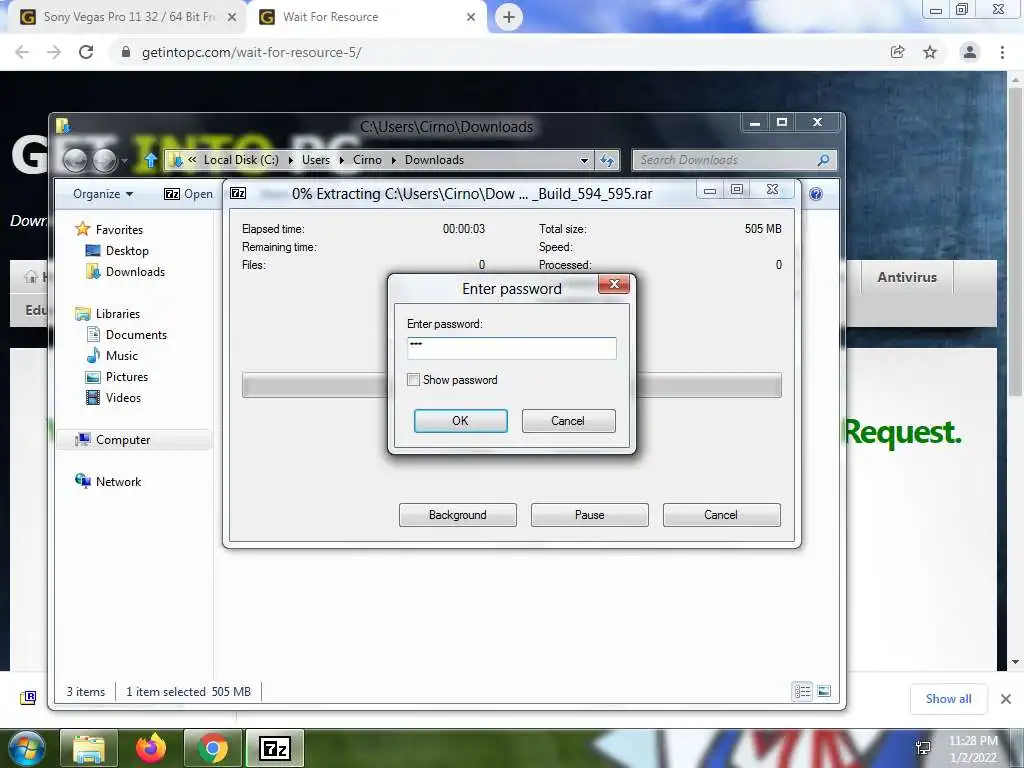Viewport: 1024px width, 768px height.
Task: Click Chrome share page icon
Action: click(x=898, y=52)
